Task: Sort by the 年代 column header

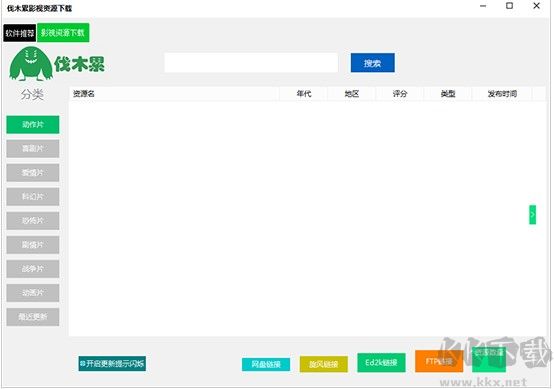Action: 304,94
